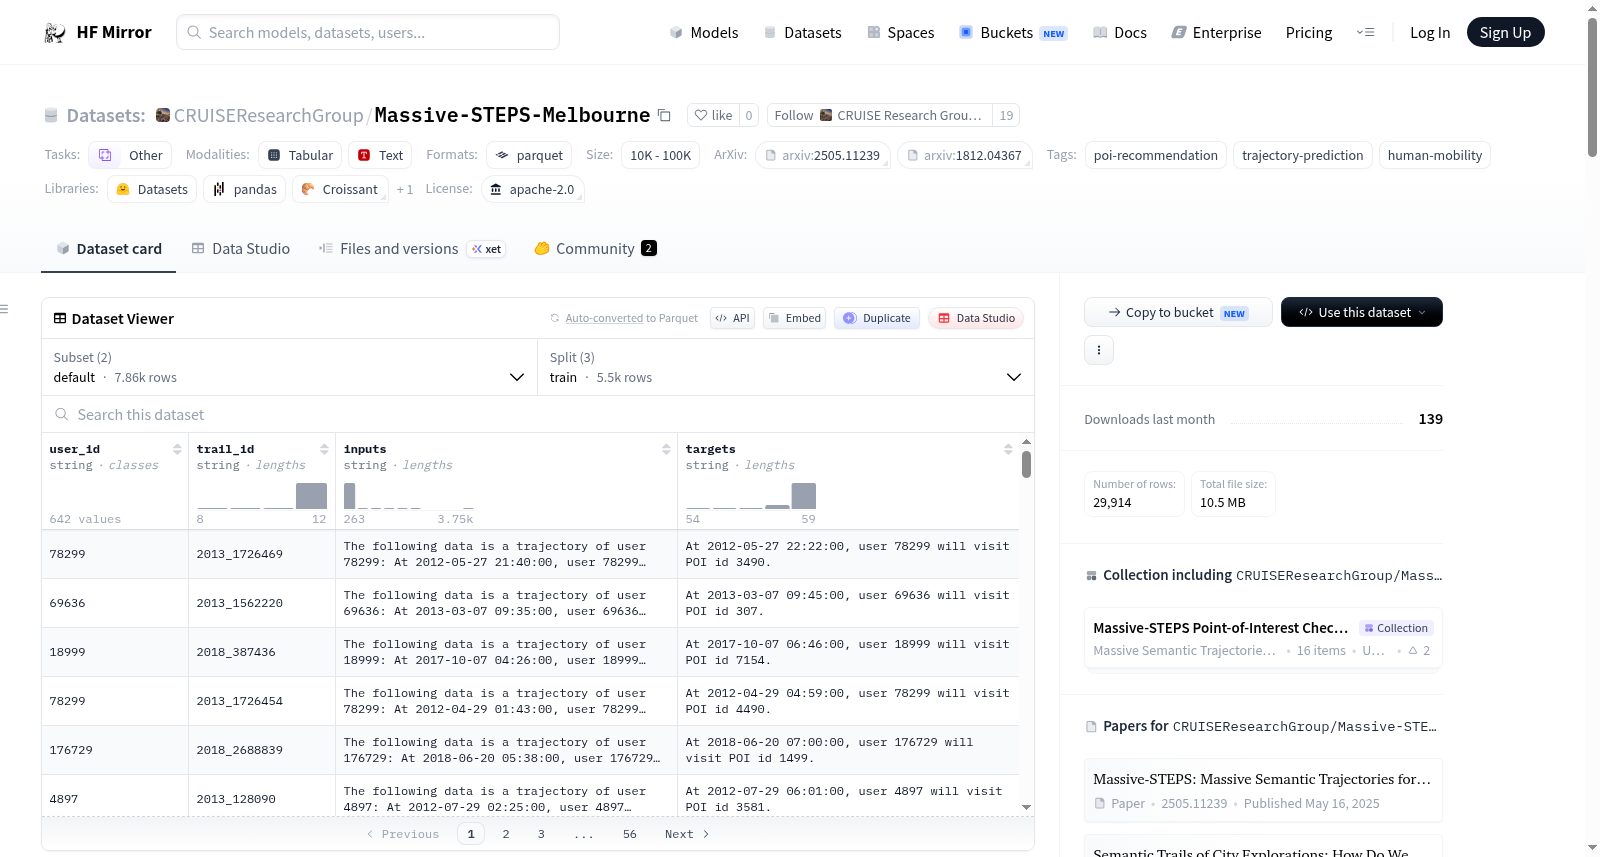Copy dataset name with the copy icon
Image resolution: width=1600 pixels, height=857 pixels.
click(x=664, y=115)
